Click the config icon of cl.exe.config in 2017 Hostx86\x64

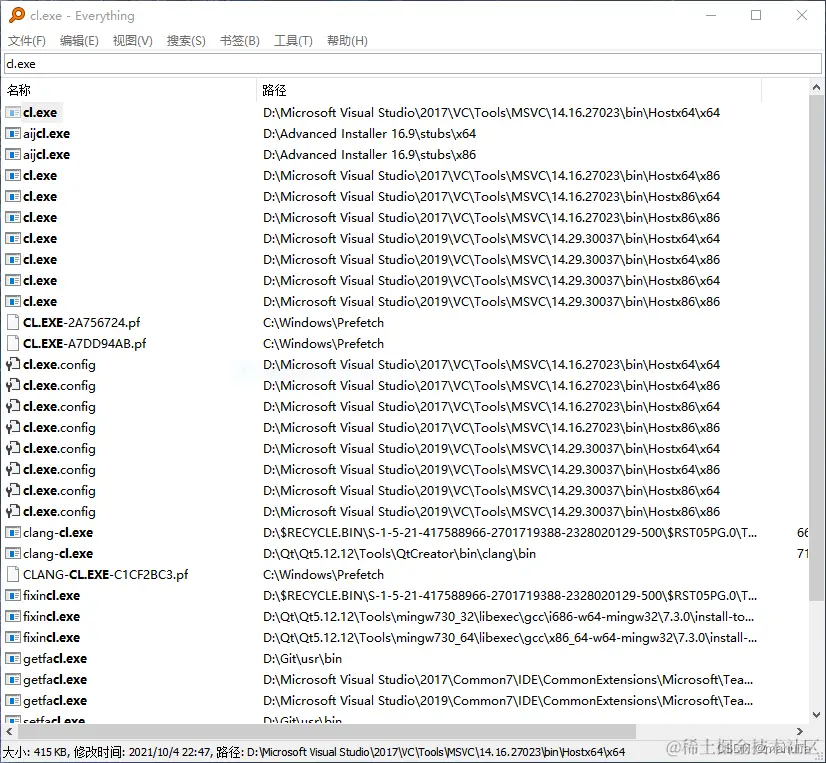[x=13, y=407]
